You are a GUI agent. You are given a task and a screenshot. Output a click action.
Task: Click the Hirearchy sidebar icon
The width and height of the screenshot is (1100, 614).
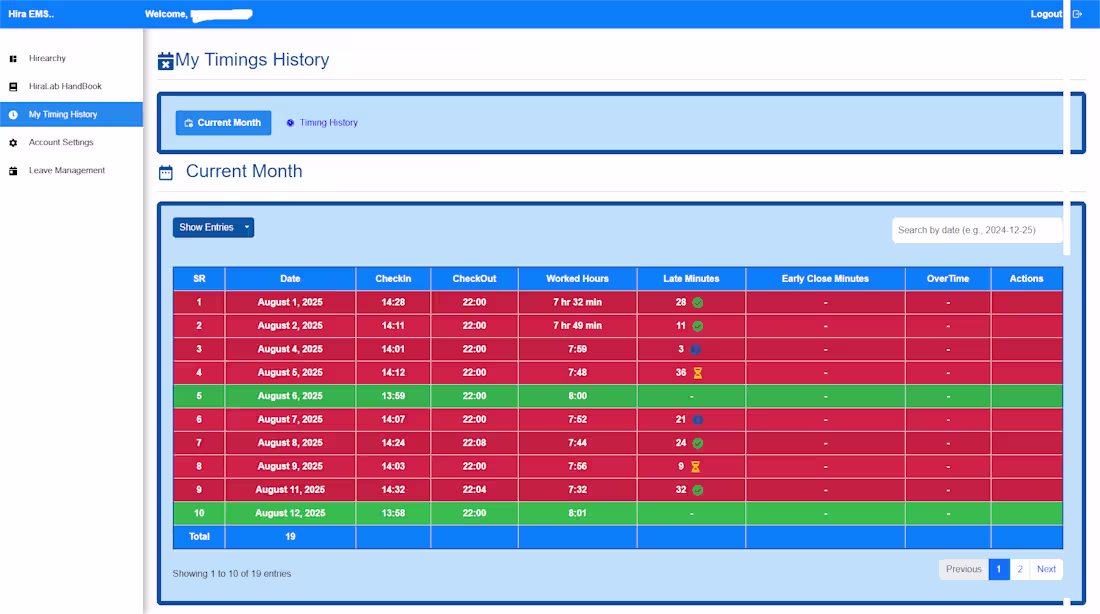pos(13,58)
